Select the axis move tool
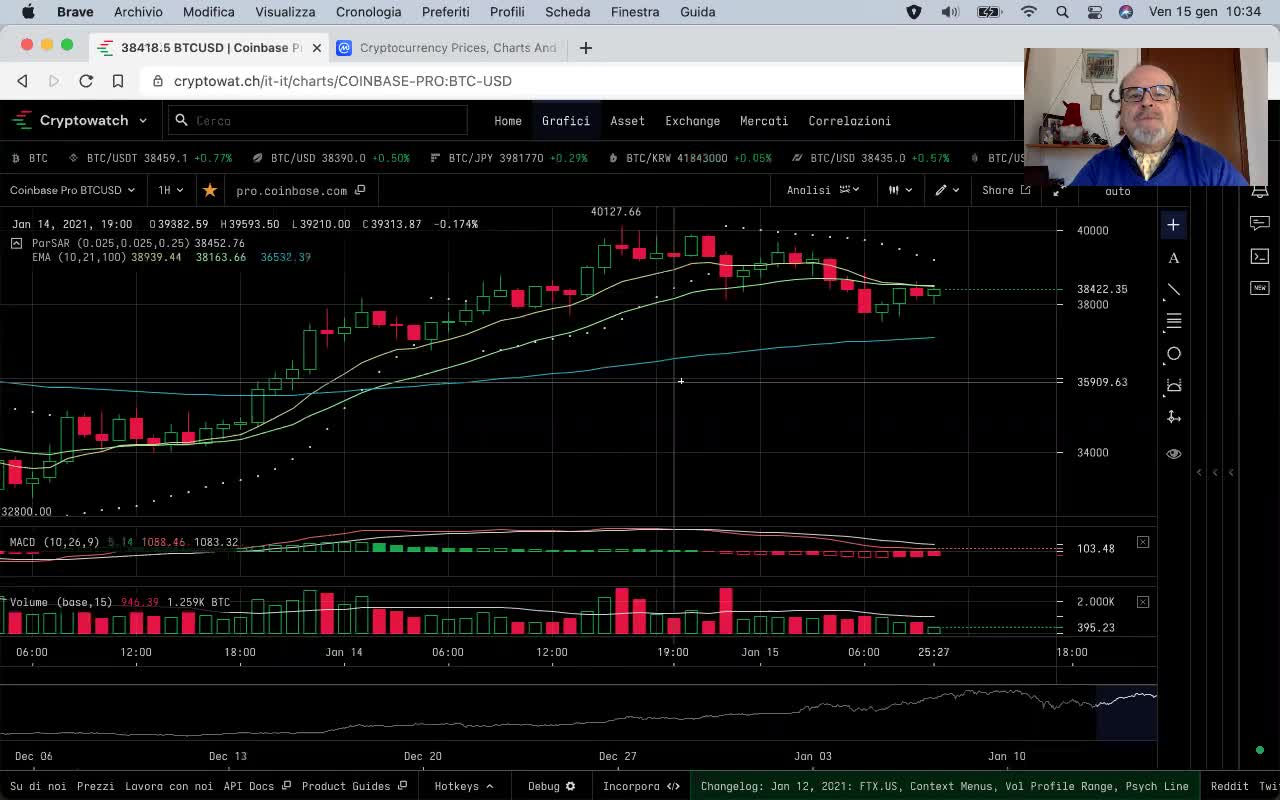Image resolution: width=1280 pixels, height=800 pixels. [1173, 417]
